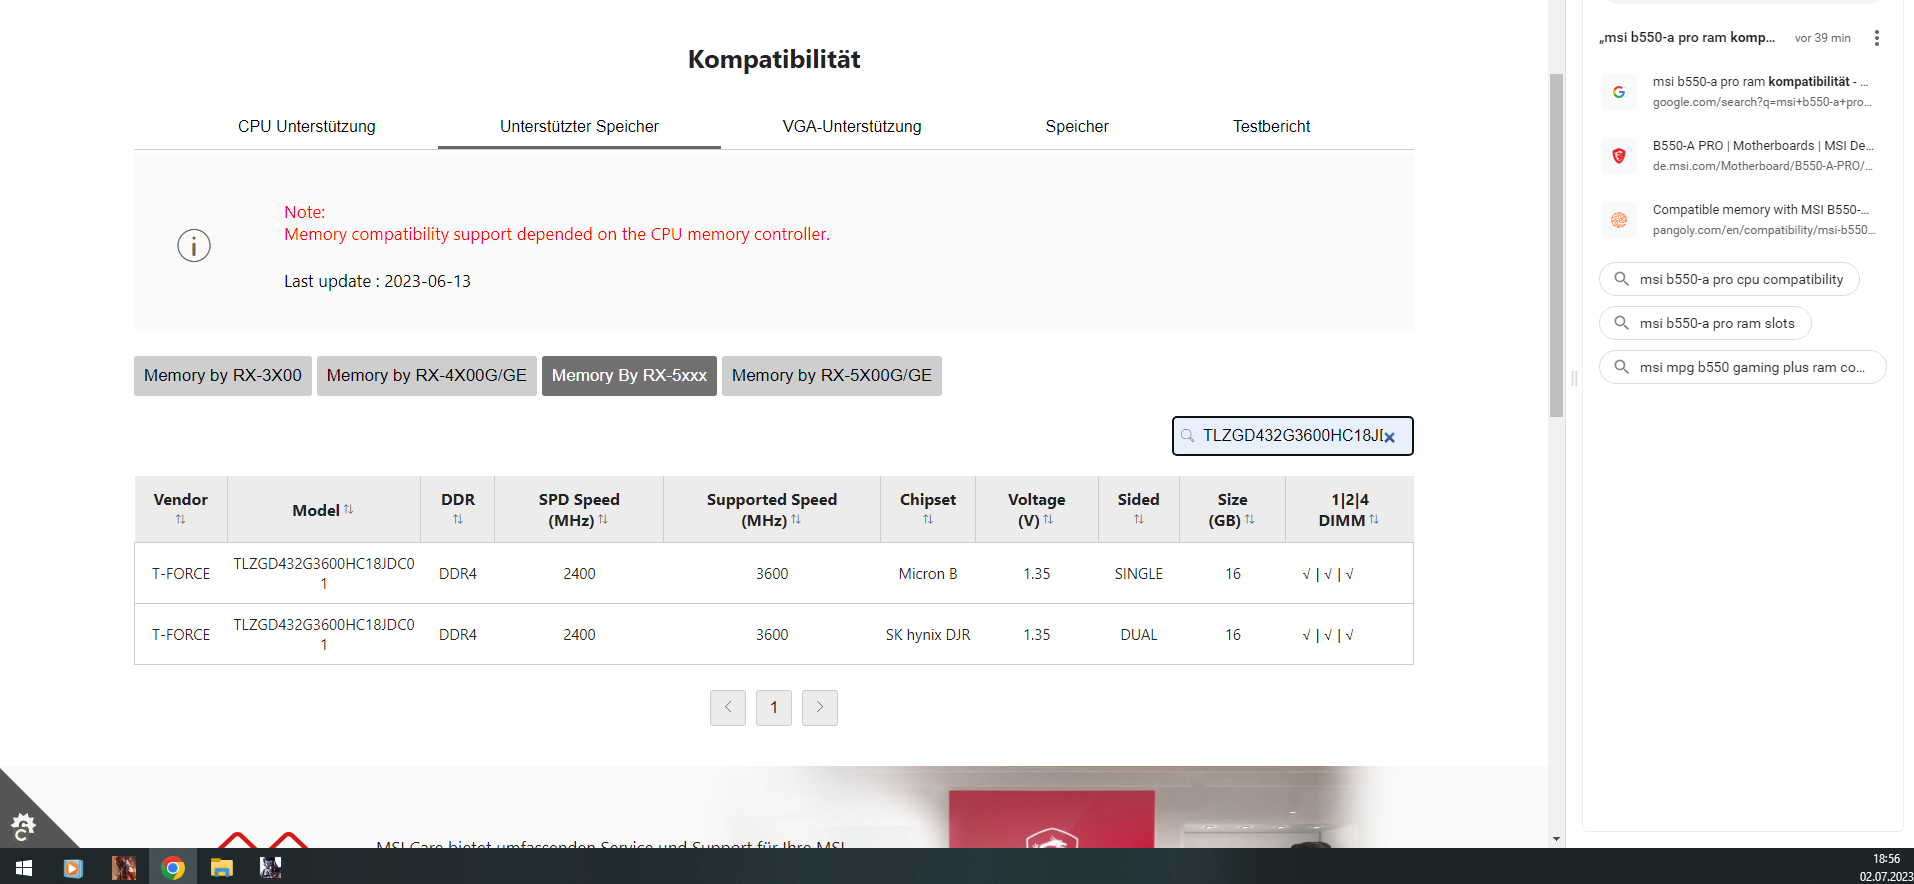Select page 1 in pagination

tap(774, 708)
